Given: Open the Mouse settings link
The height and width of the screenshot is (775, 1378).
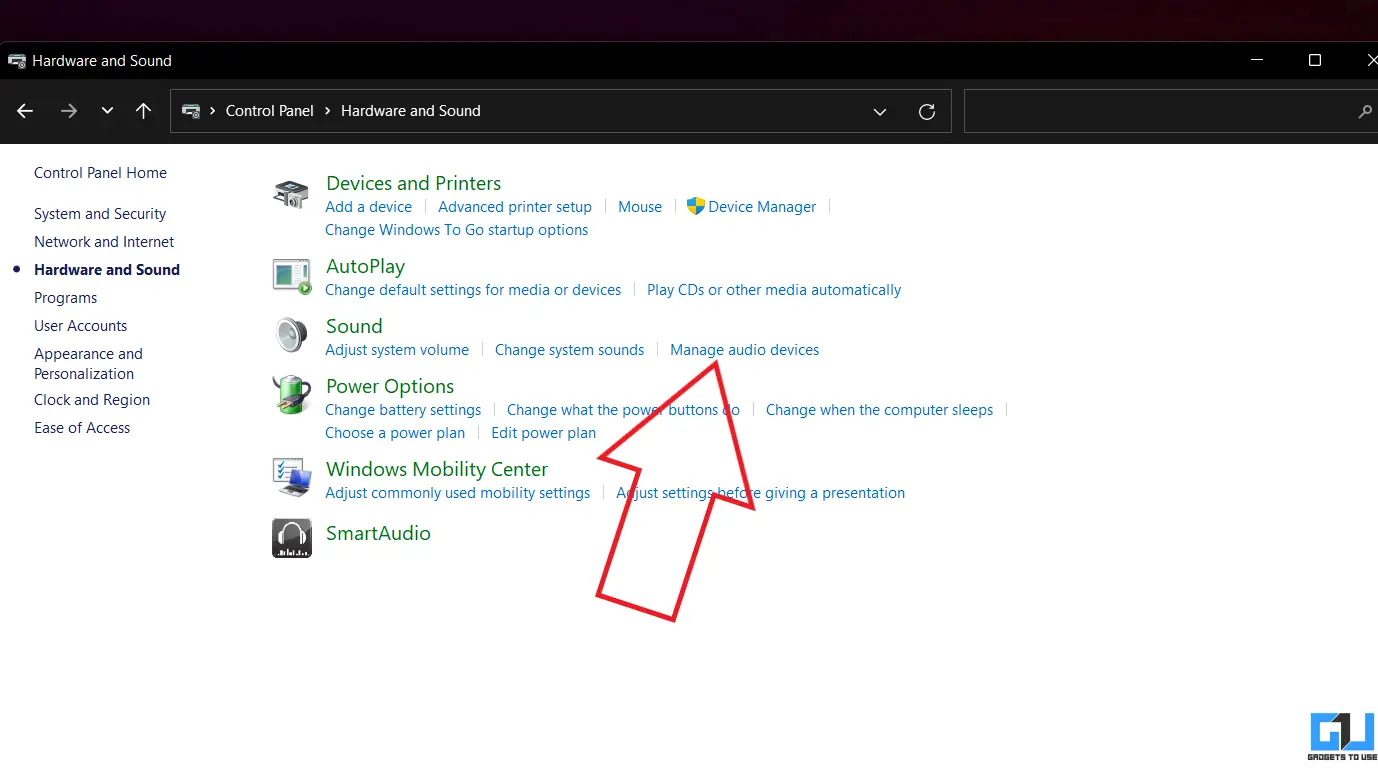Looking at the screenshot, I should tap(640, 207).
